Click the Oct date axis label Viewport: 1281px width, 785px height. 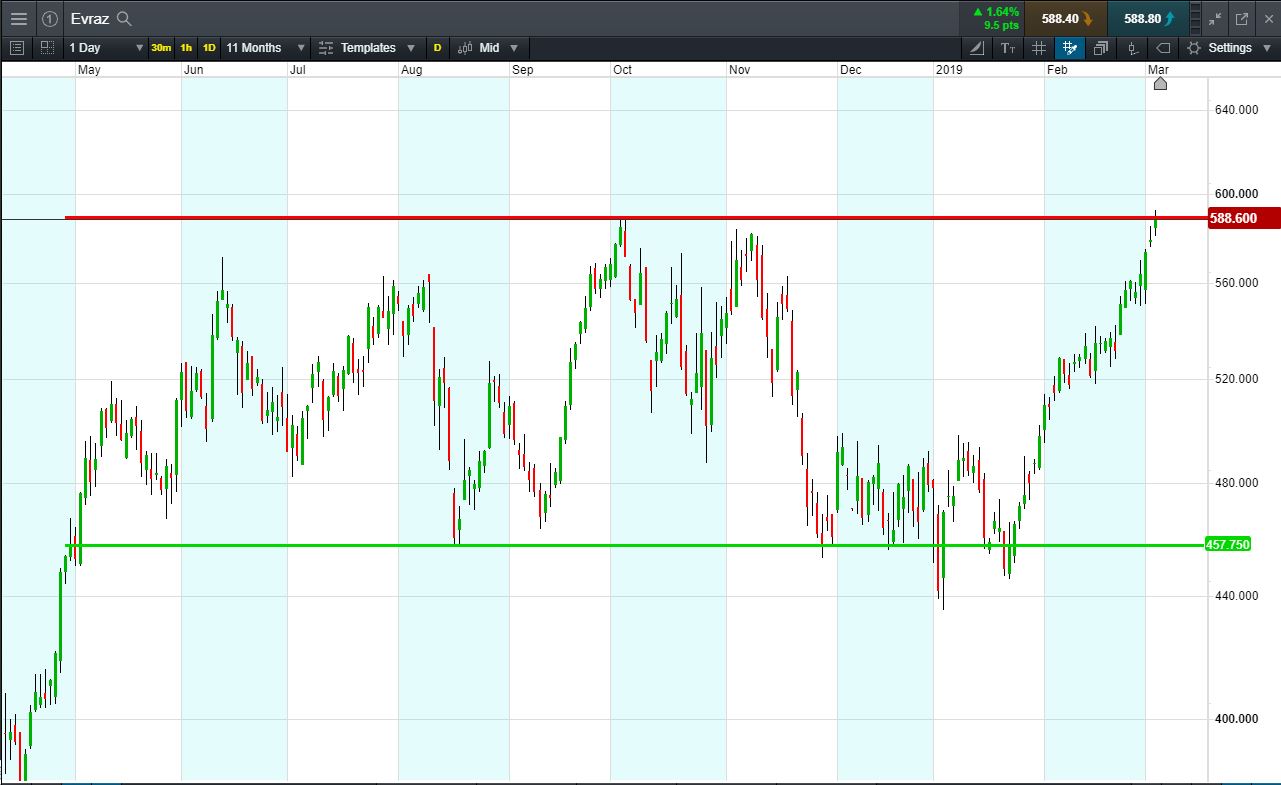click(x=622, y=70)
